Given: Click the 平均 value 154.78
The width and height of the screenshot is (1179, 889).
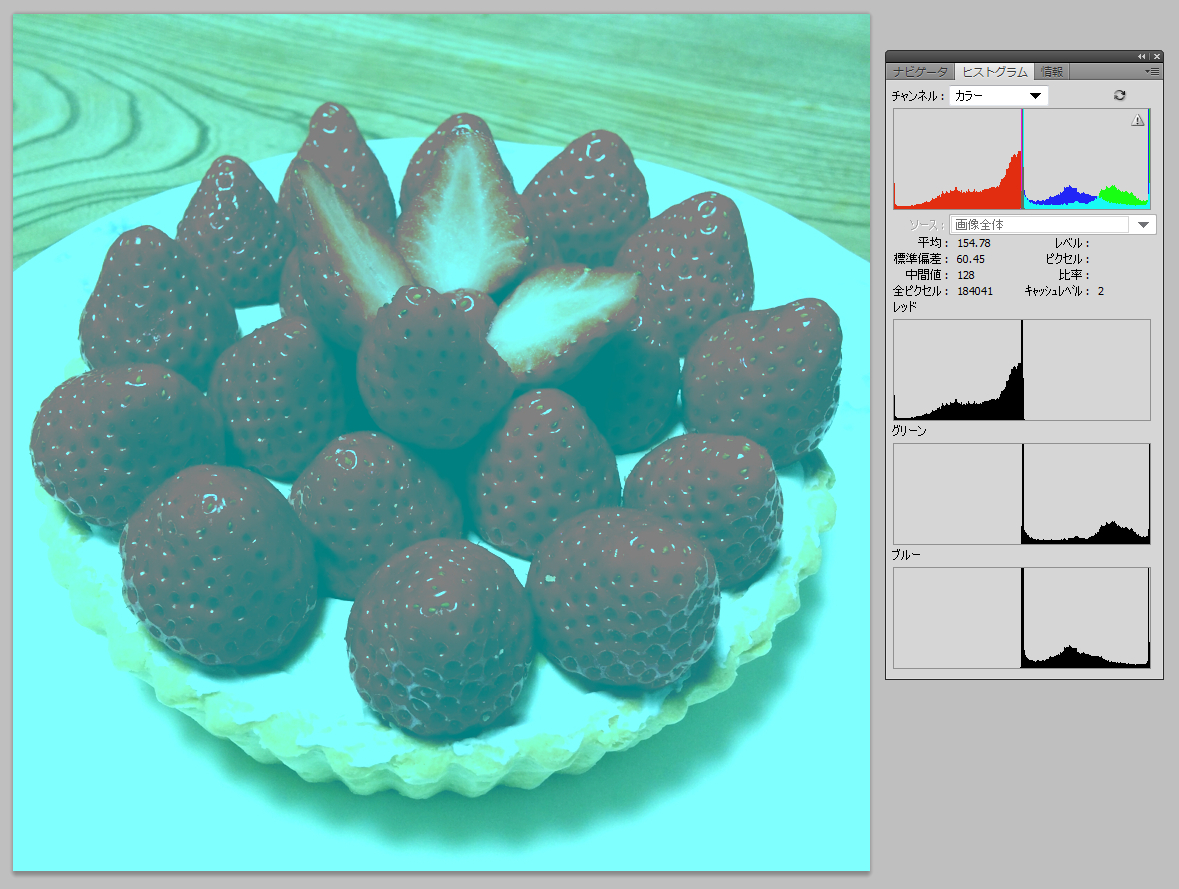Looking at the screenshot, I should click(x=974, y=243).
